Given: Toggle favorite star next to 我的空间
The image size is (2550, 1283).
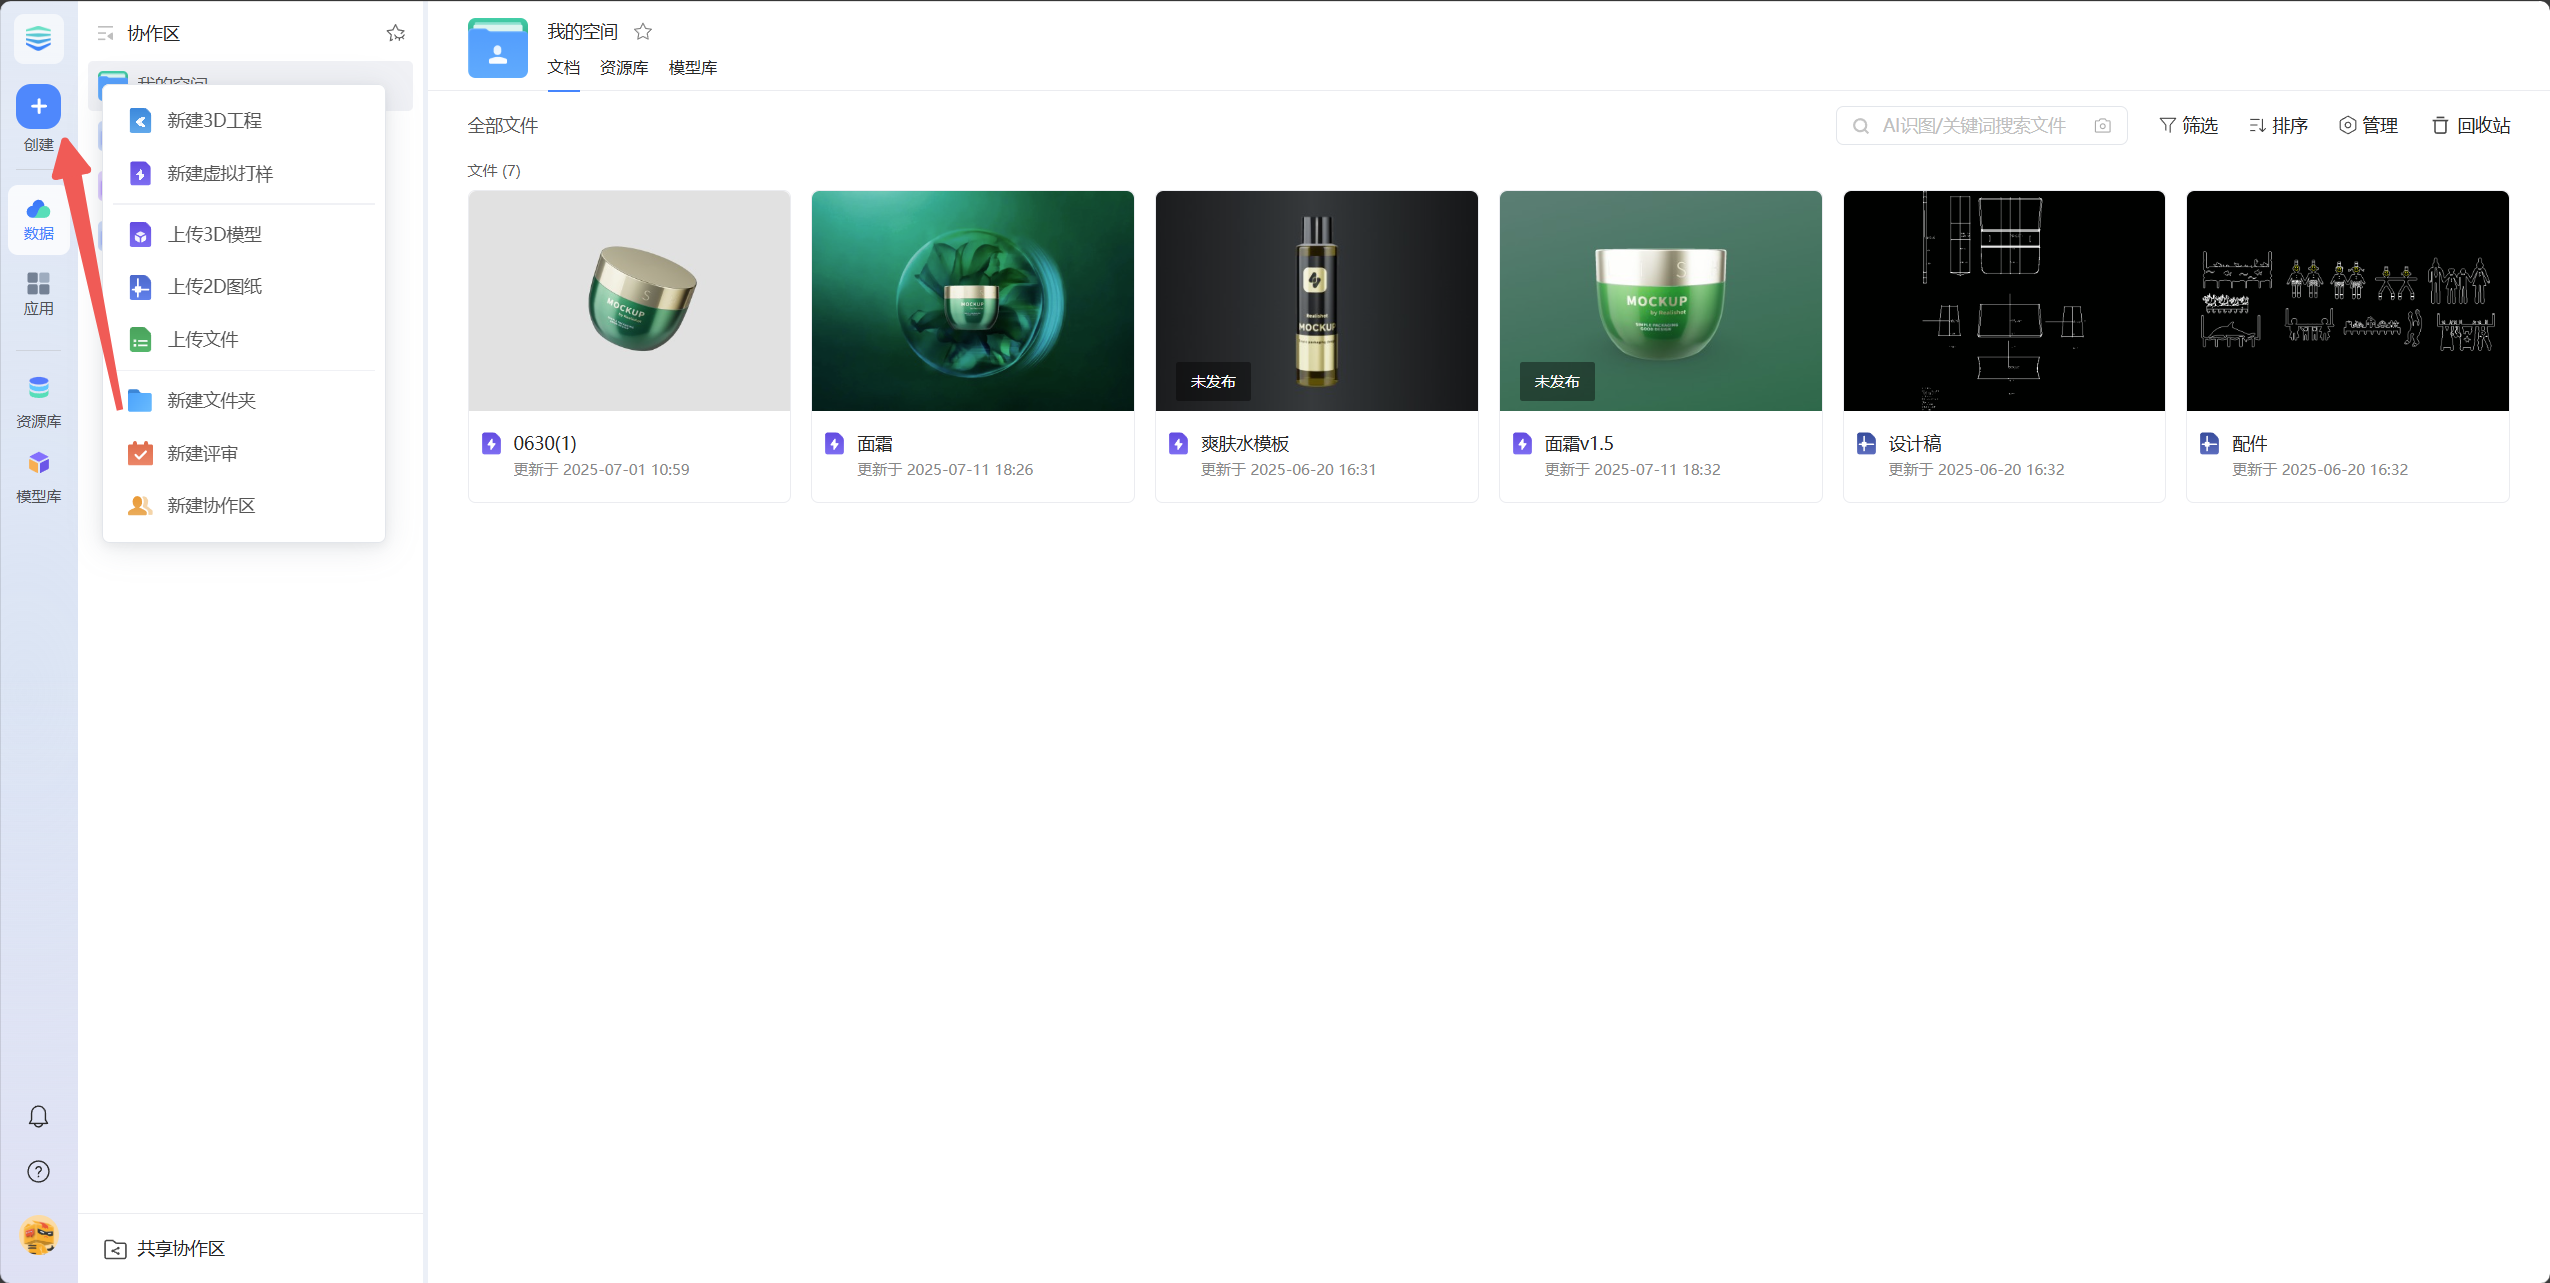Looking at the screenshot, I should point(643,32).
